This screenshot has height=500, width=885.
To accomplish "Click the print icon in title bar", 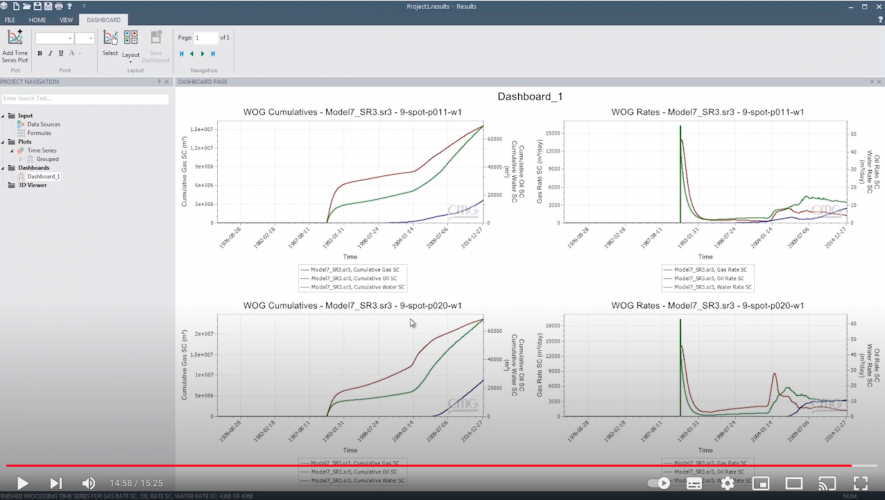I will 58,6.
